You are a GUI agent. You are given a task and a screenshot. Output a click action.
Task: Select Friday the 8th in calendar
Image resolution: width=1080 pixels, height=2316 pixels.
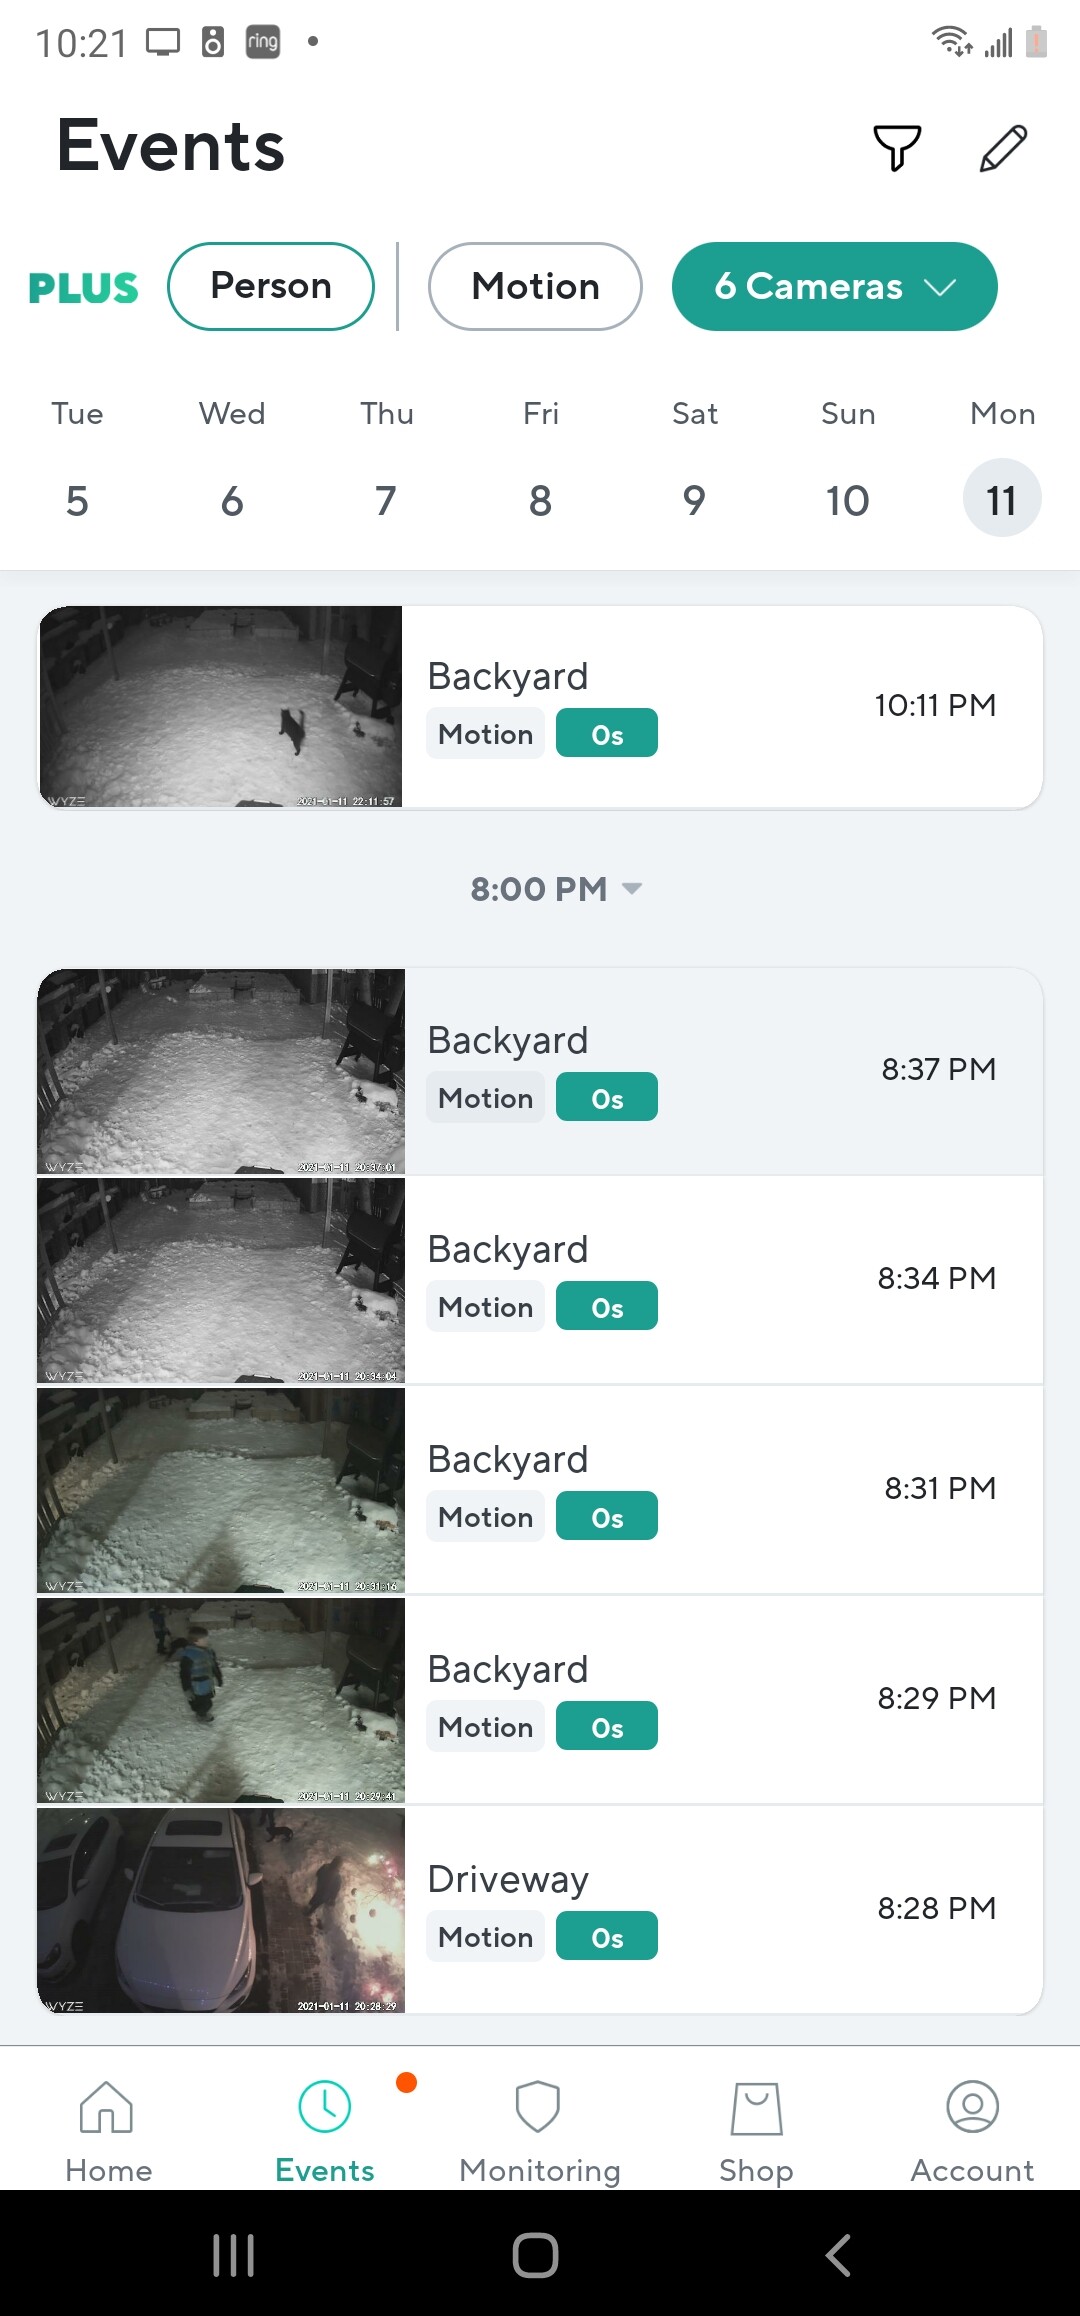tap(540, 499)
